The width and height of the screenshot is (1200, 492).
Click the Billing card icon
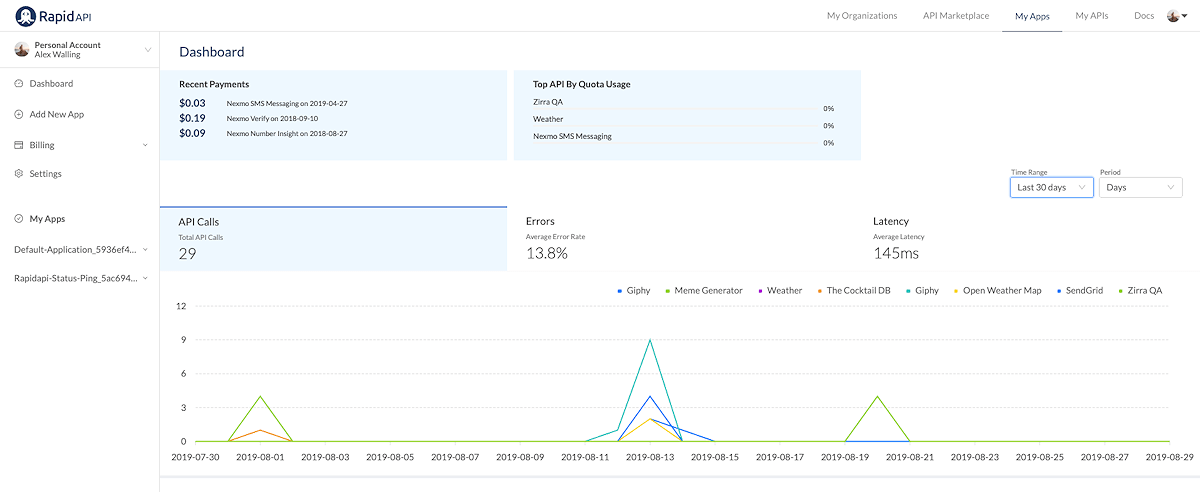point(19,145)
